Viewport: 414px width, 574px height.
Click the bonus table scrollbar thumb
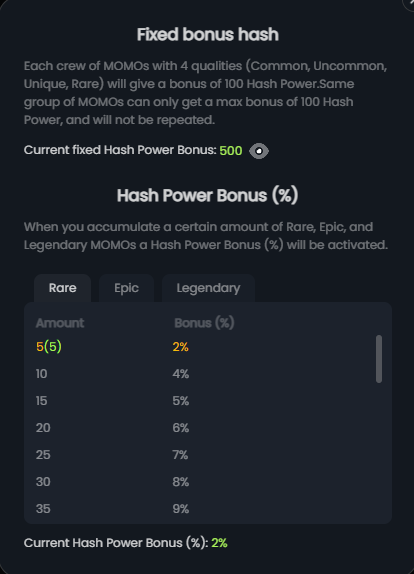click(379, 359)
